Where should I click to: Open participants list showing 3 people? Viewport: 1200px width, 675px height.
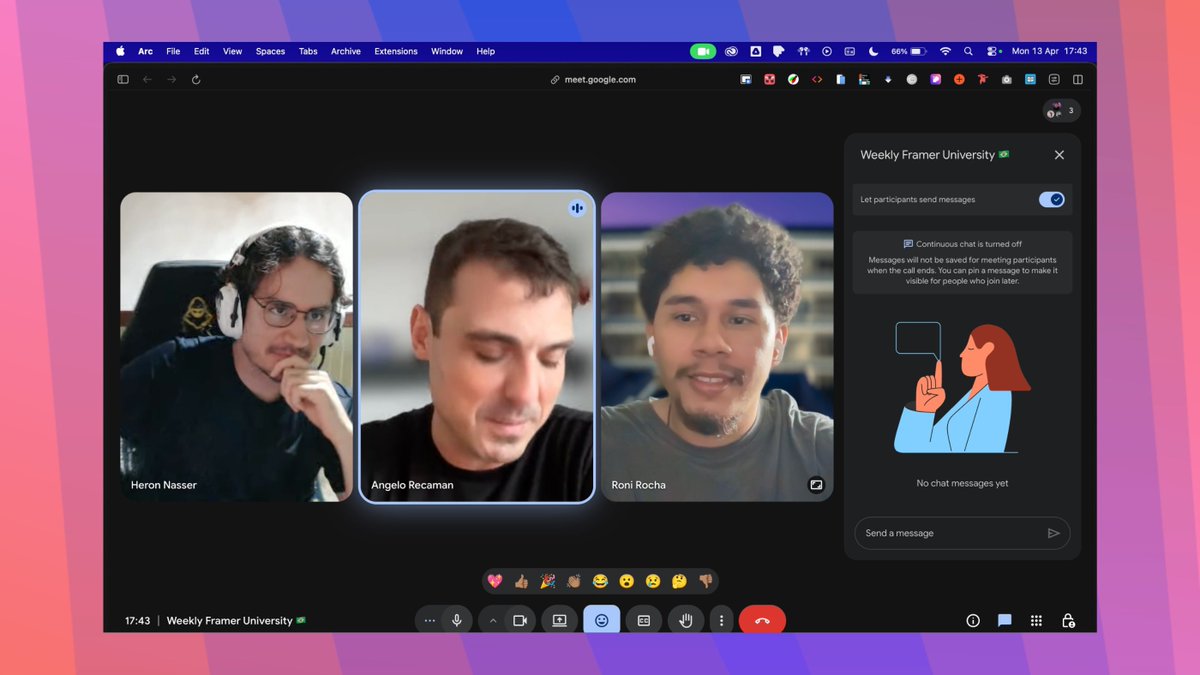coord(1061,111)
